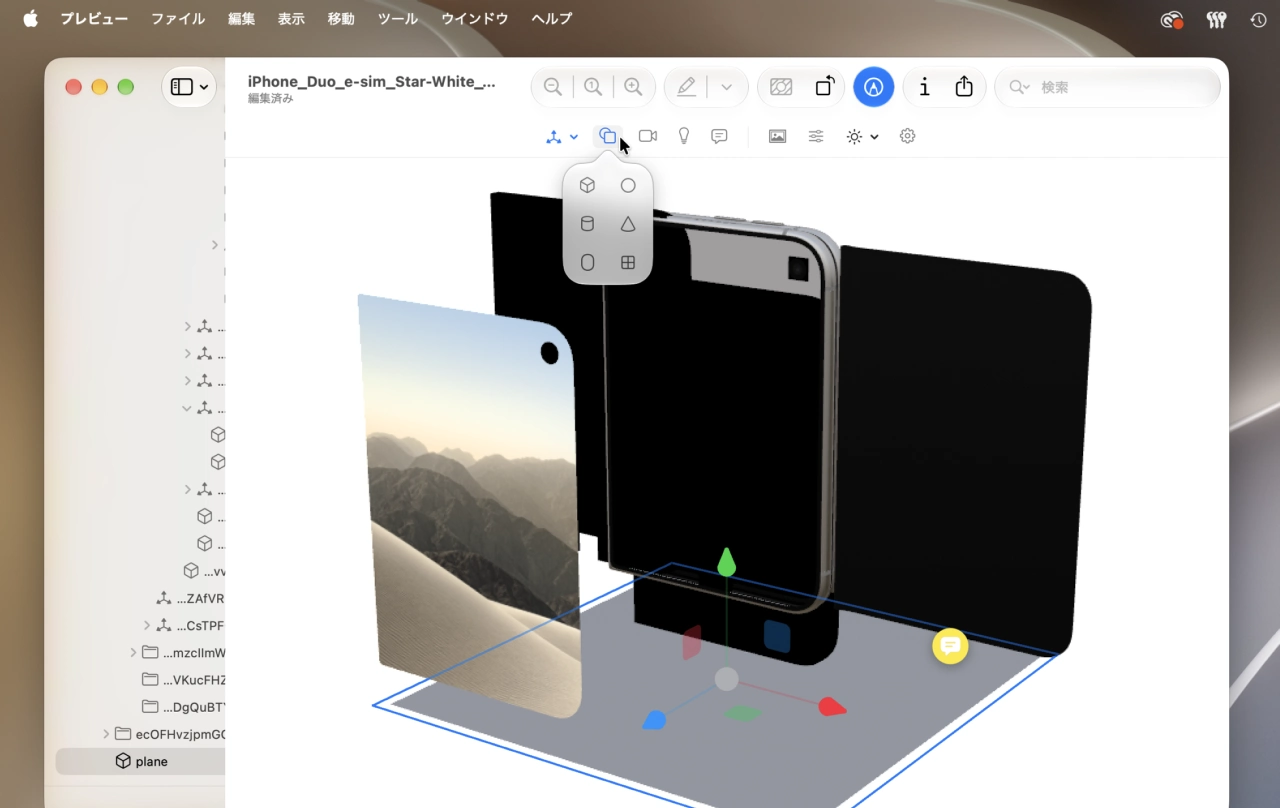Expand the ...mzcIlmW folder

[133, 653]
